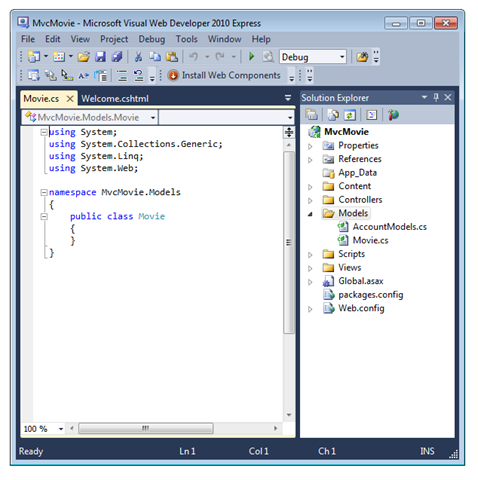Screen dimensions: 478x480
Task: Open the 100 % zoom level dropdown
Action: pos(61,429)
